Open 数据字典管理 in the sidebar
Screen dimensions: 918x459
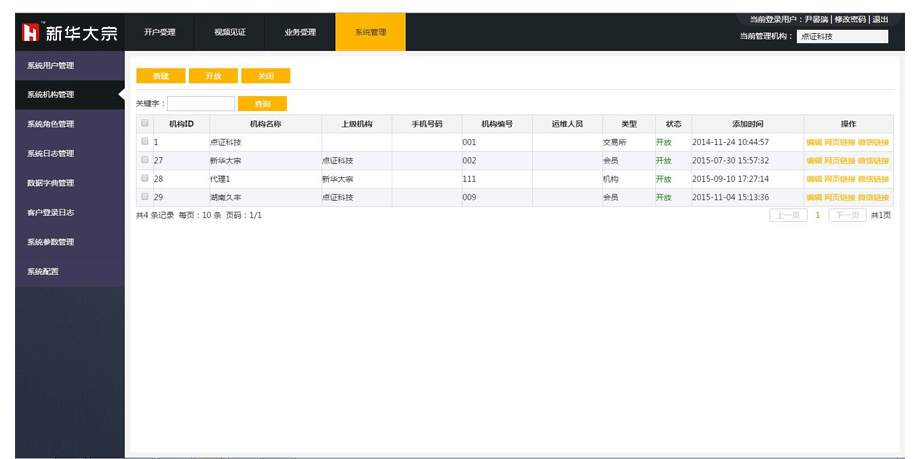tap(70, 183)
